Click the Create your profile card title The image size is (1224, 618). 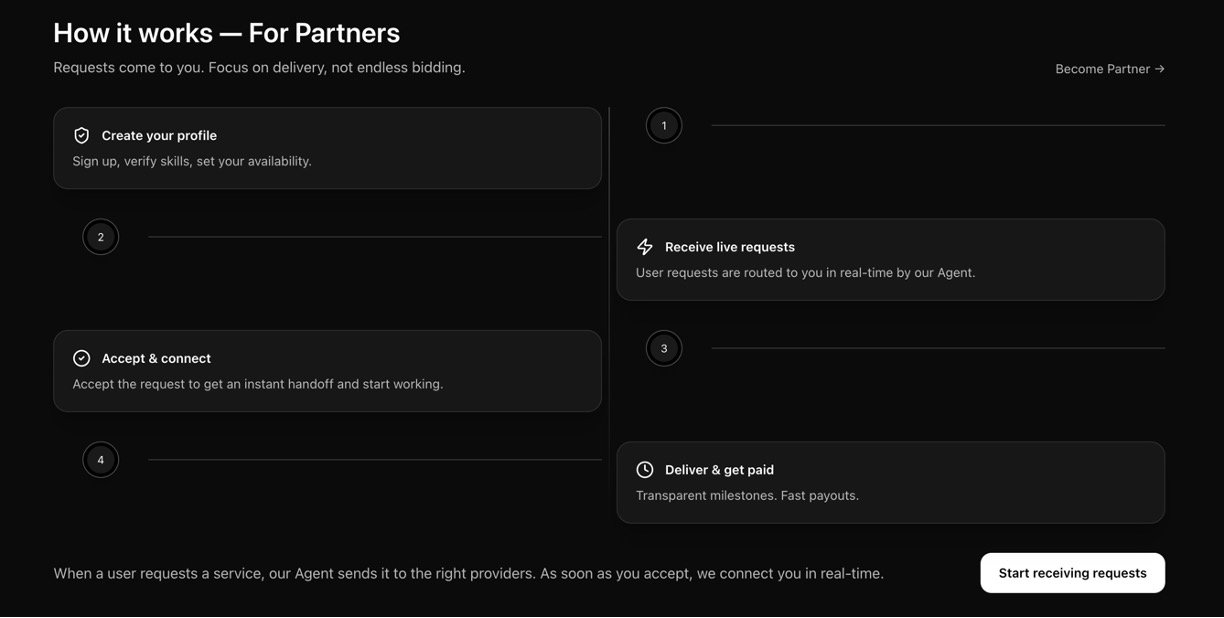click(x=159, y=136)
